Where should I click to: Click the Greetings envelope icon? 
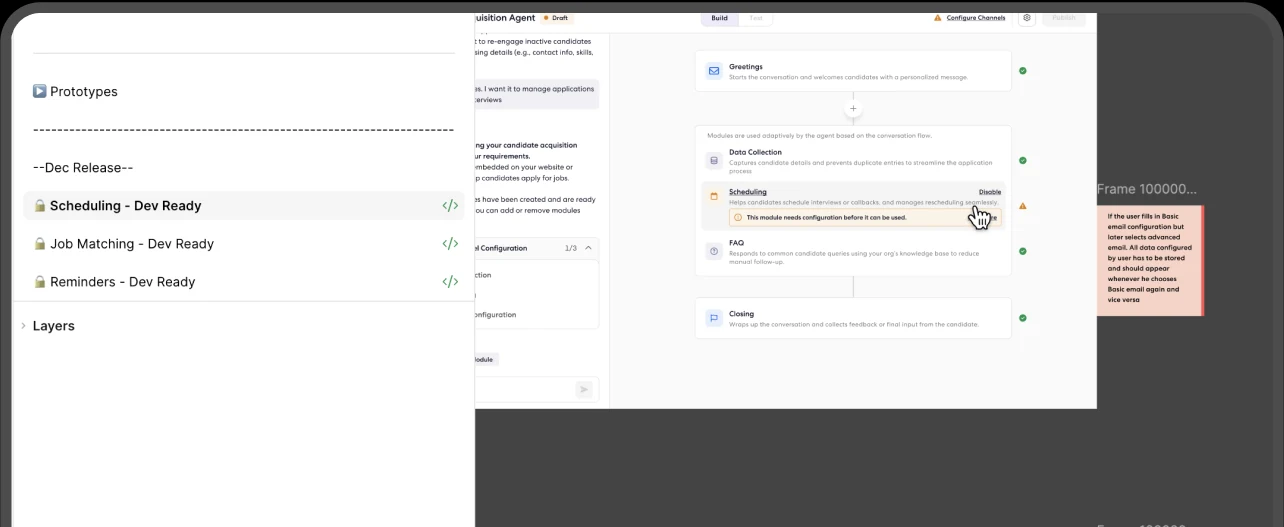(x=714, y=71)
